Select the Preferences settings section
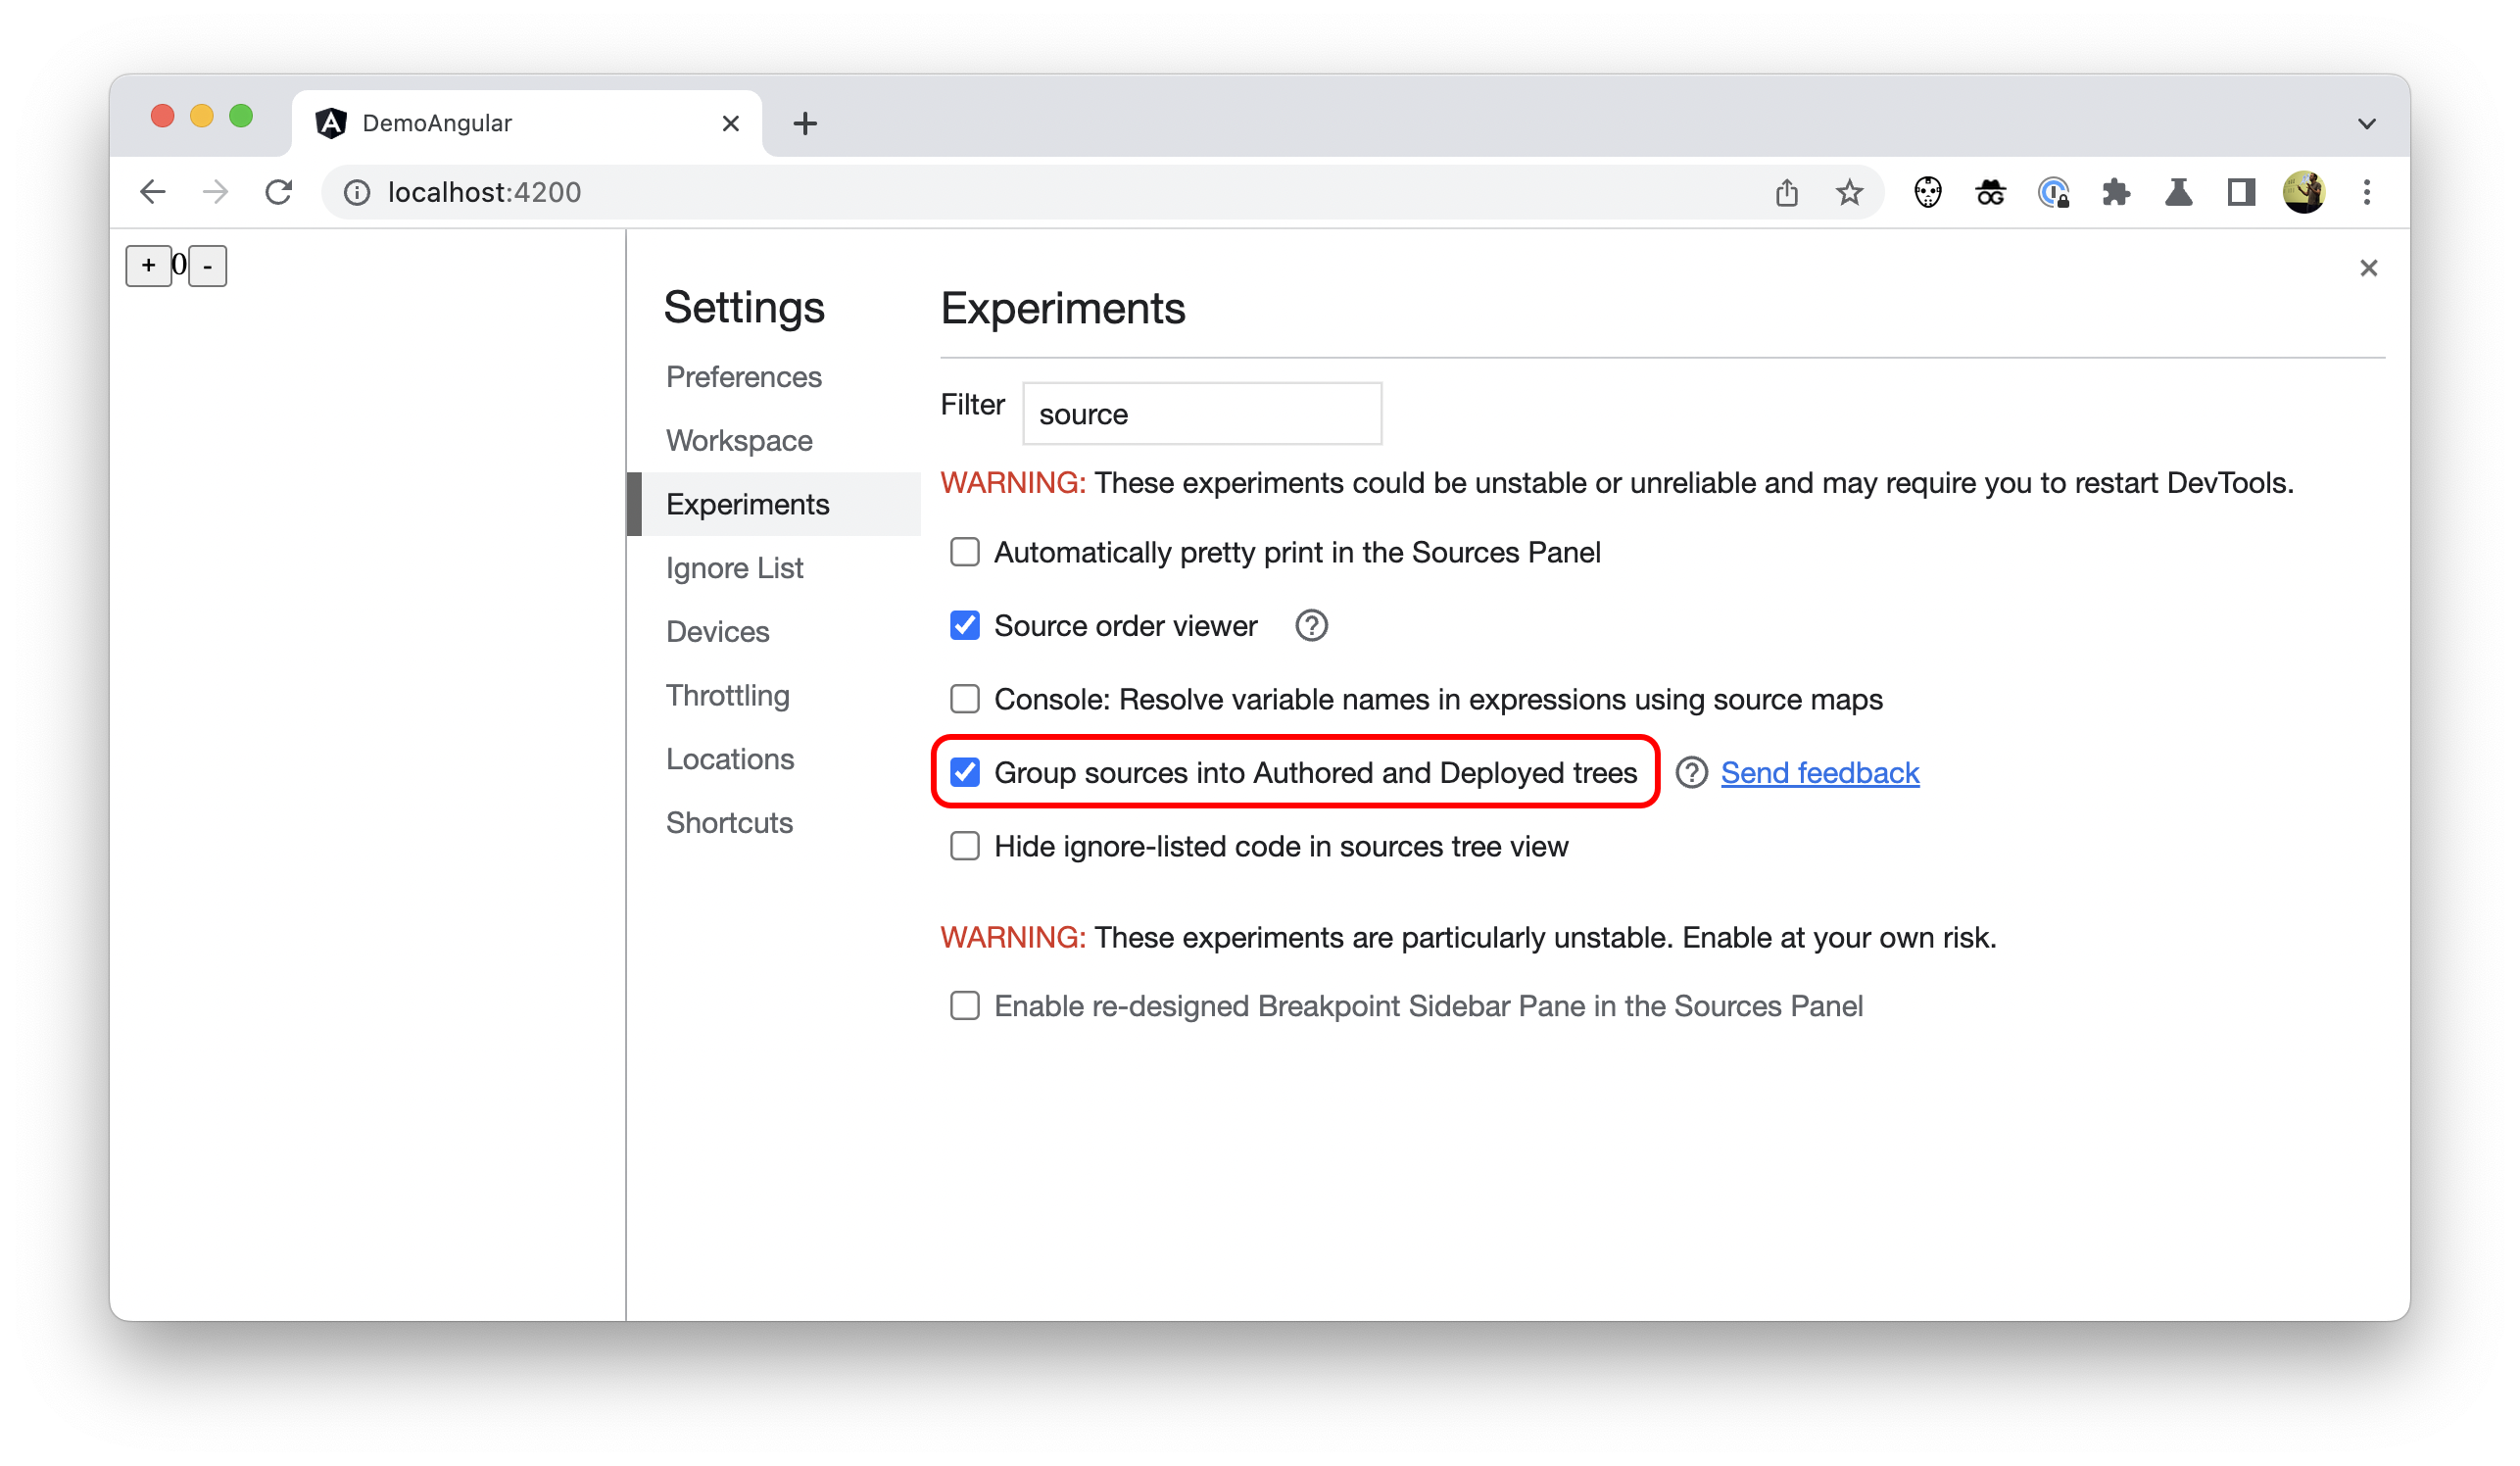Screen dimensions: 2520x1466 coord(745,375)
